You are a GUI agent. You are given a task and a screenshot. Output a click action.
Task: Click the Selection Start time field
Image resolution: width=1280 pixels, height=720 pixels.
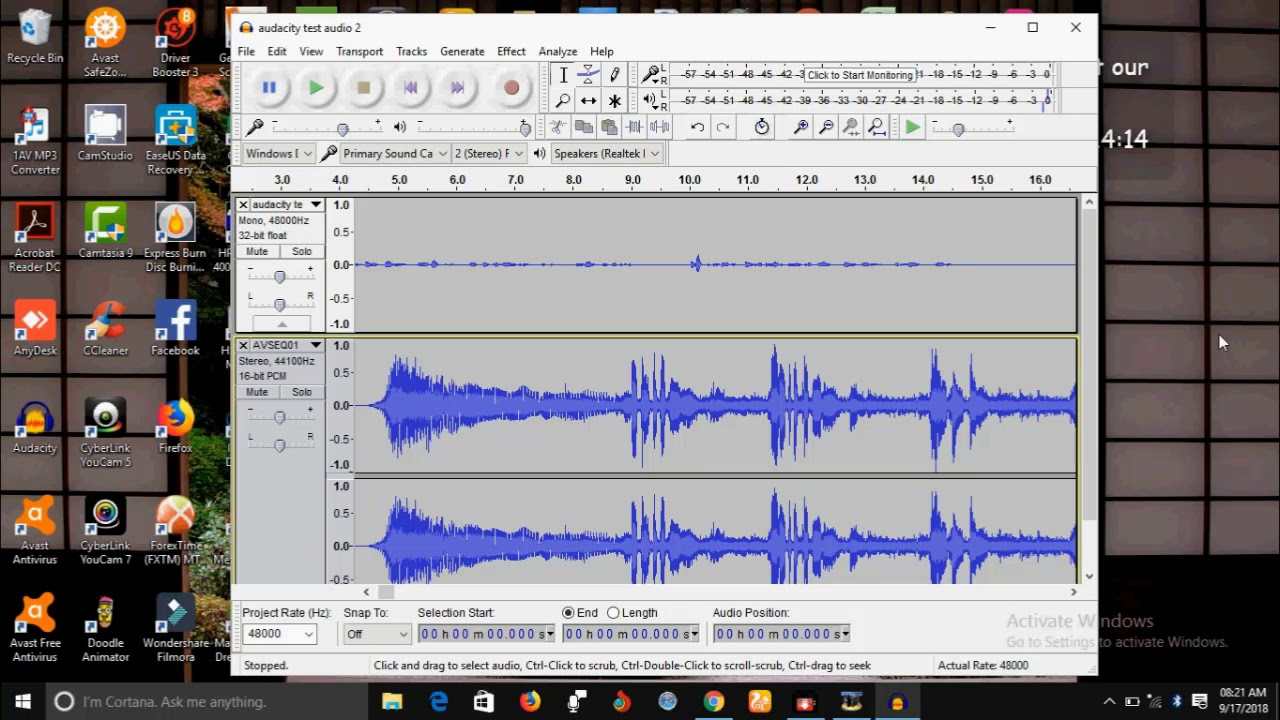pos(486,634)
